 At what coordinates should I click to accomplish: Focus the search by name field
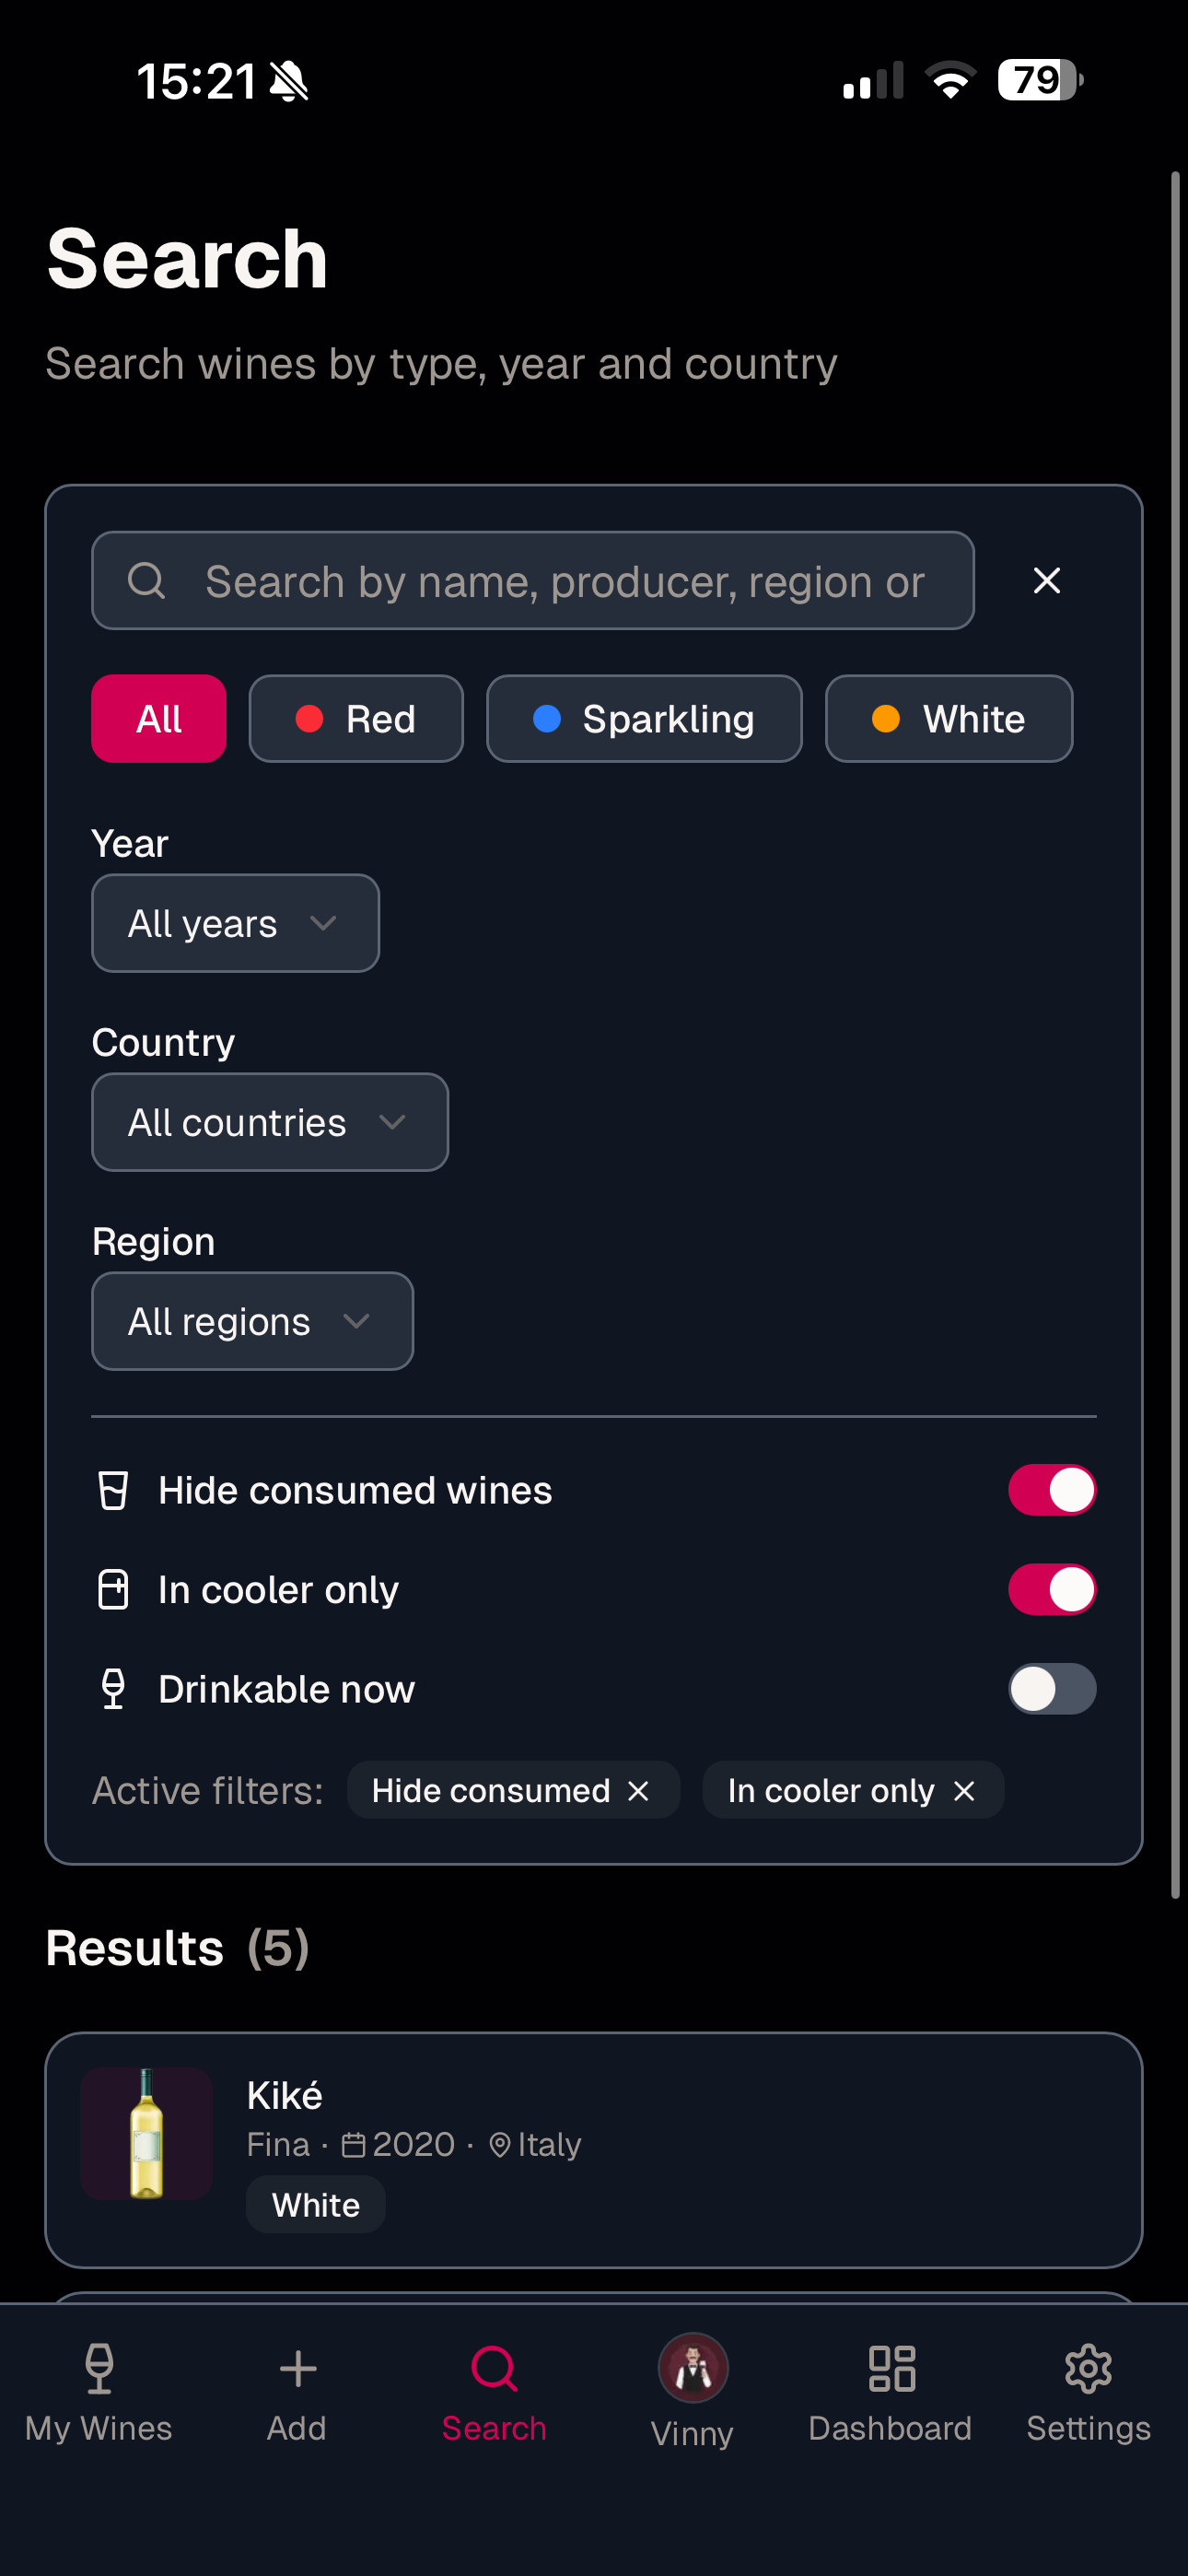tap(533, 580)
